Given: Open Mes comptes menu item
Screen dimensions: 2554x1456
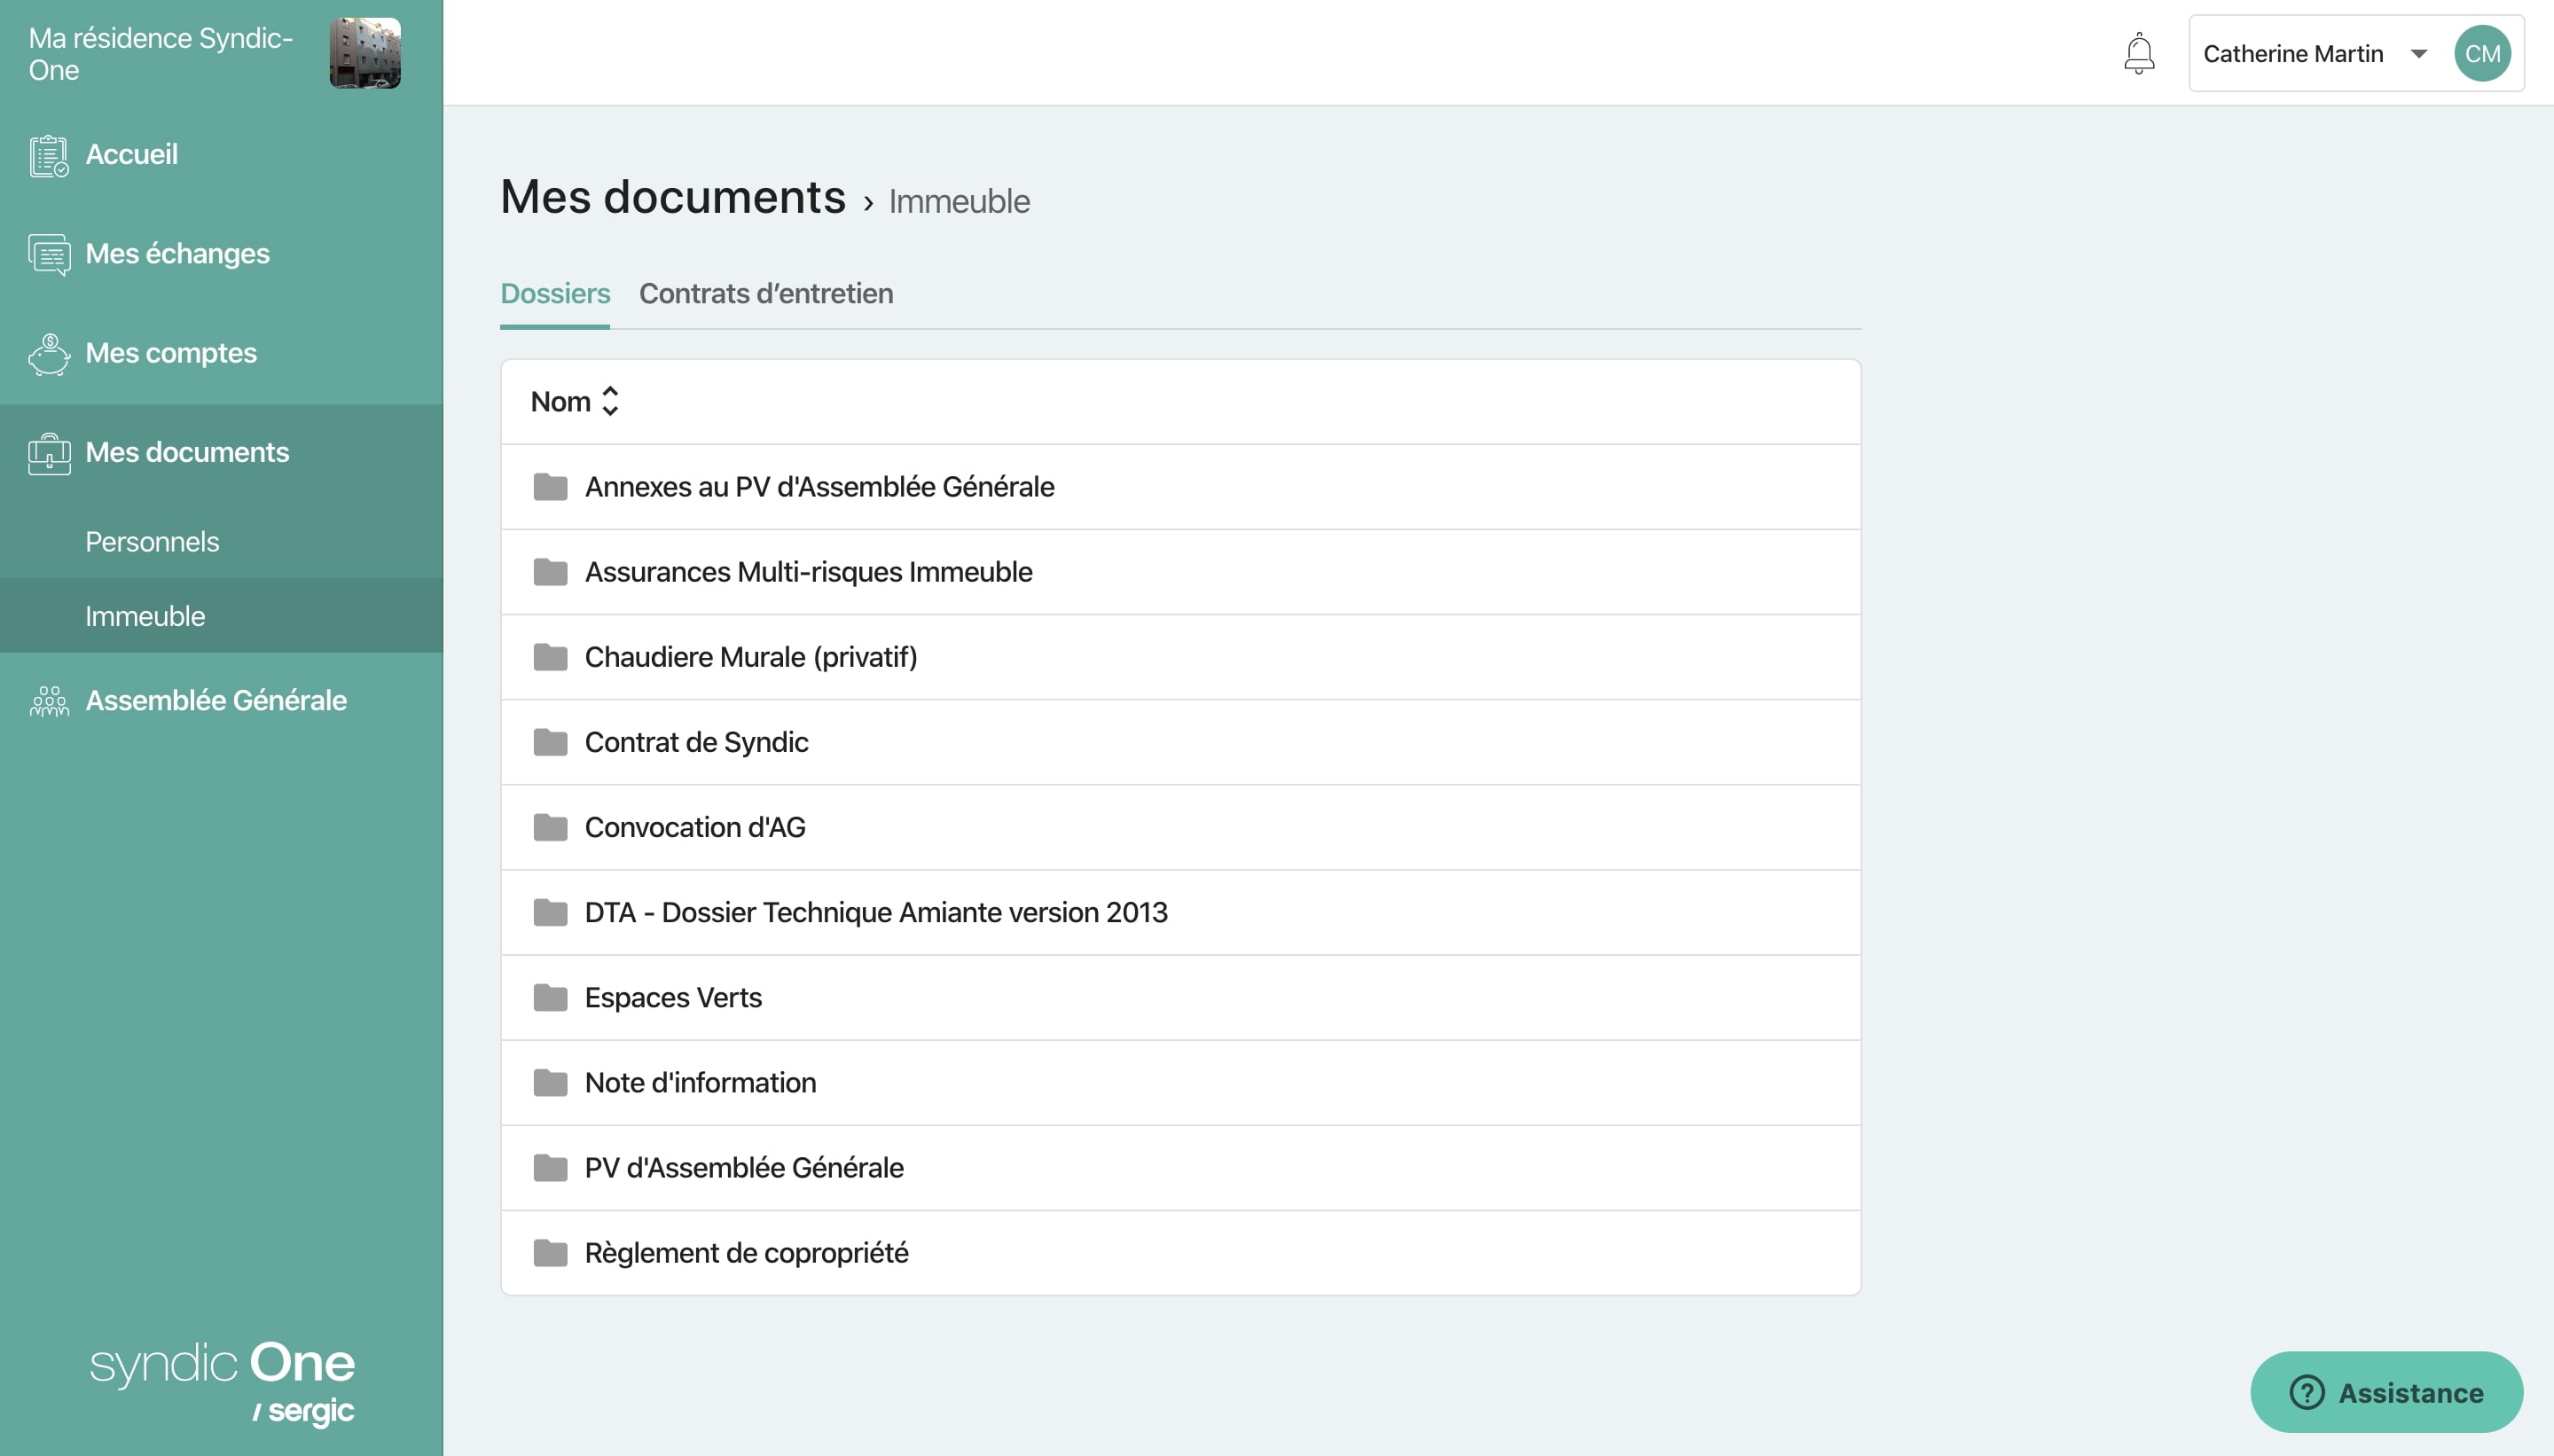Looking at the screenshot, I should click(171, 353).
